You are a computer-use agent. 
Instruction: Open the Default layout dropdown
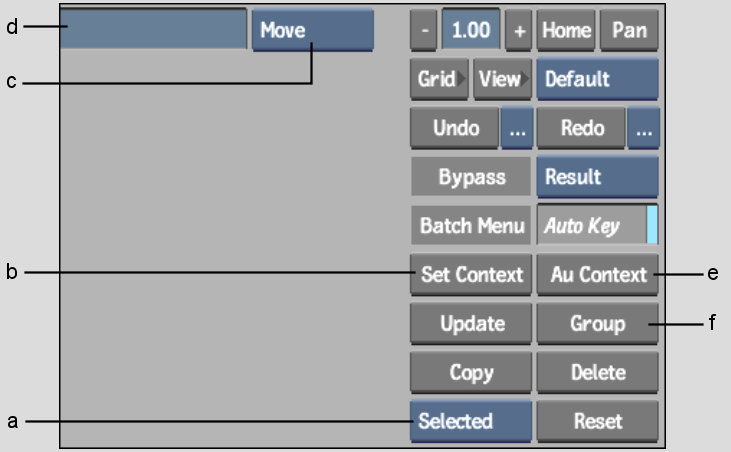click(x=598, y=79)
